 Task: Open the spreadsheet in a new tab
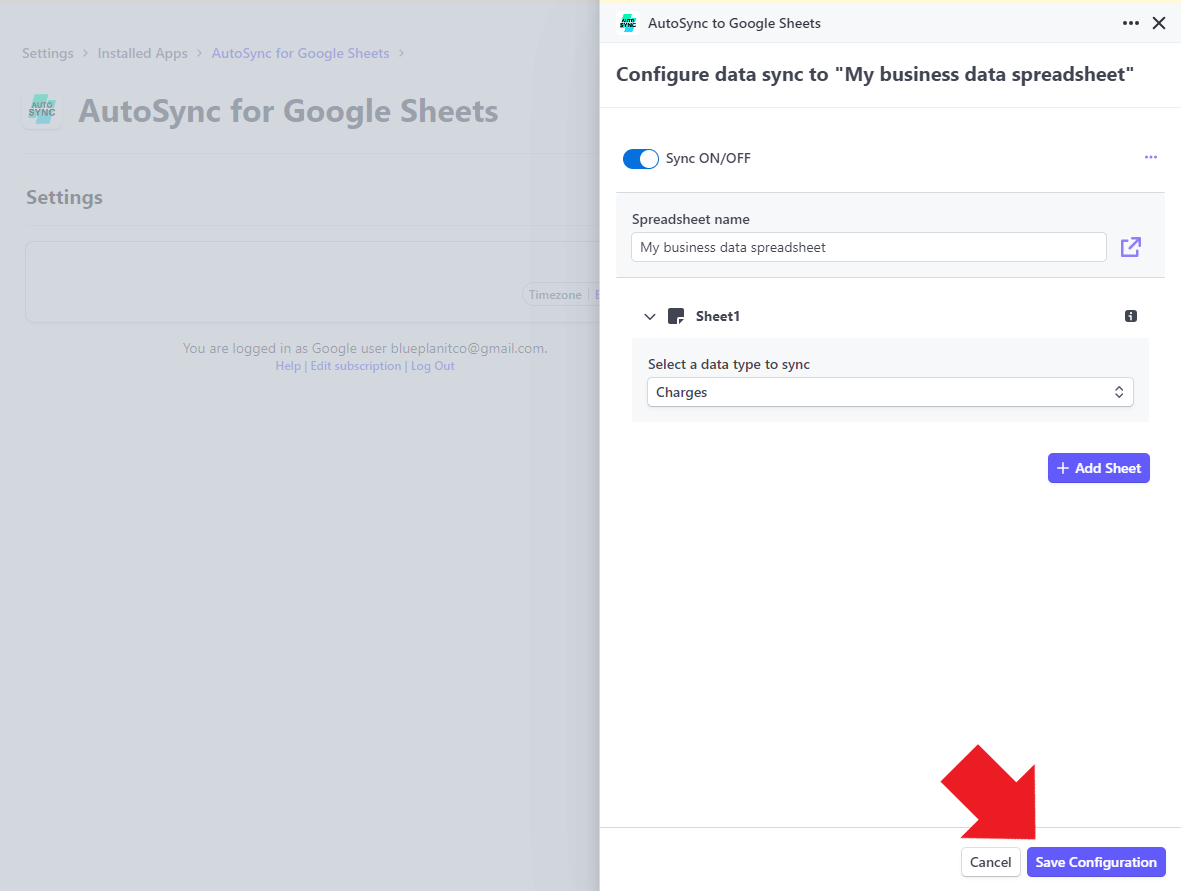1131,247
